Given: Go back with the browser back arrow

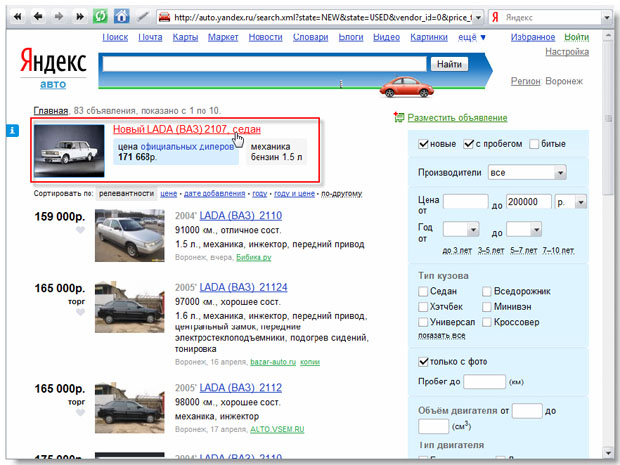Looking at the screenshot, I should point(38,17).
